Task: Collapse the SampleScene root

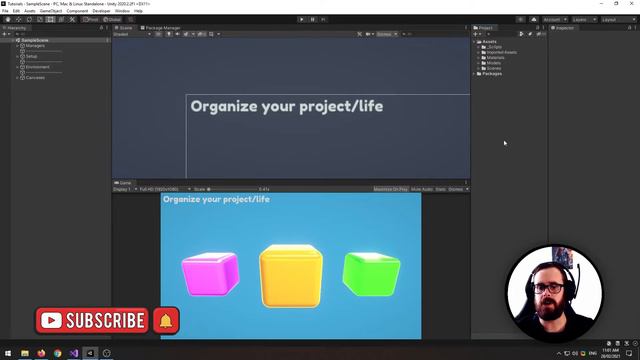Action: point(13,40)
